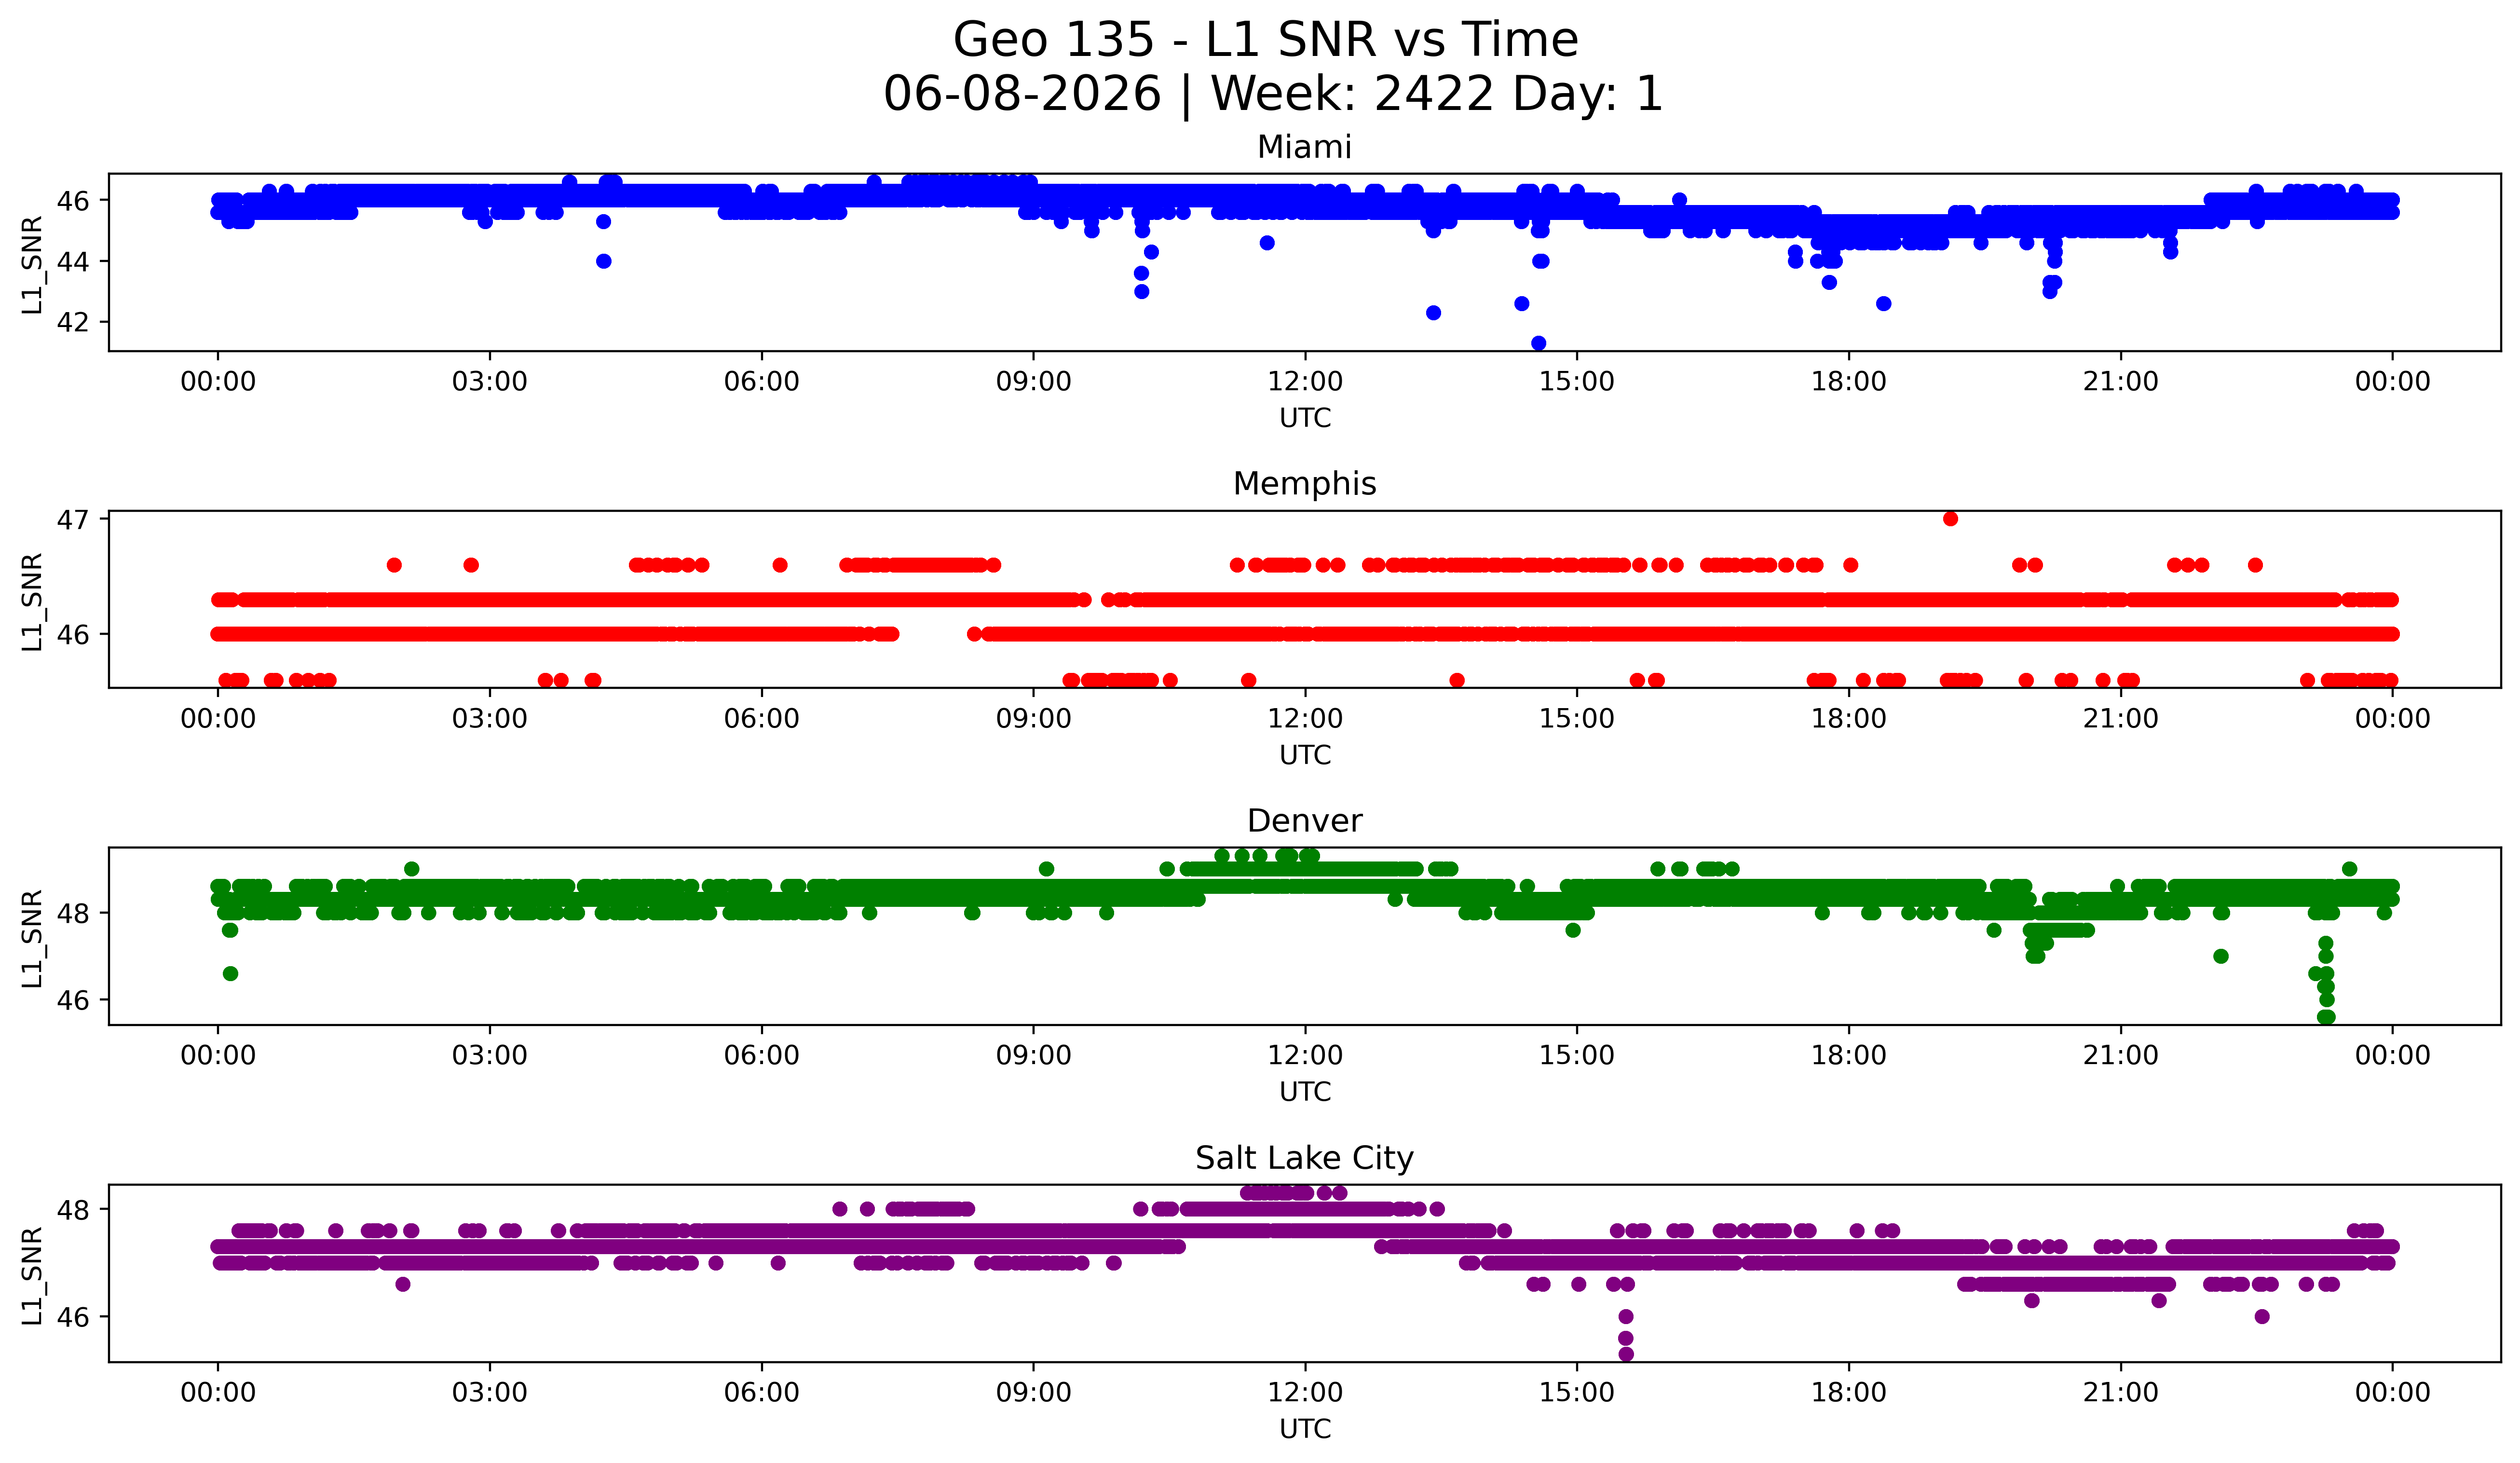
Task: Click the lowest purple point in Salt Lake City plot
Action: 1626,1354
